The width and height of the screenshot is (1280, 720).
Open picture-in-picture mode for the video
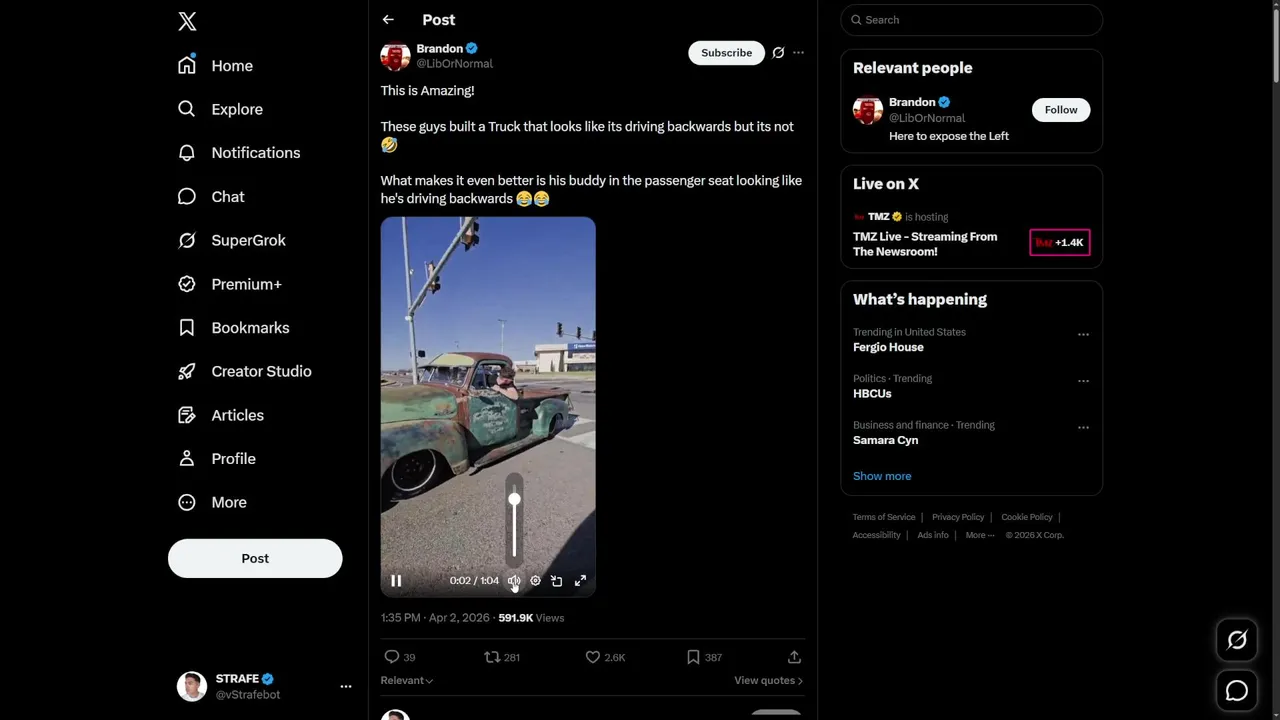[x=557, y=581]
